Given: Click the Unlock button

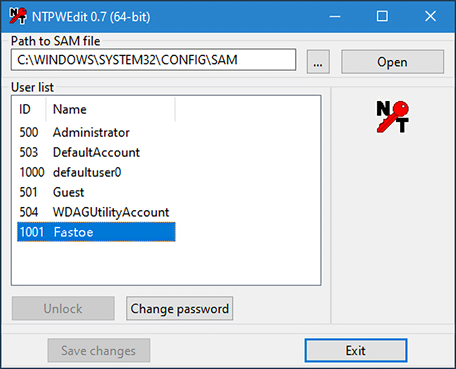Looking at the screenshot, I should pyautogui.click(x=63, y=308).
